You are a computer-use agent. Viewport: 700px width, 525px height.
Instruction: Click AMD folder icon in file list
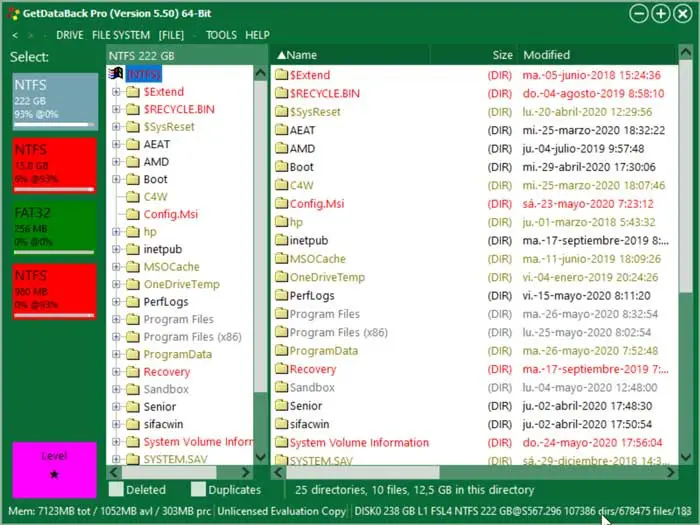(x=281, y=148)
